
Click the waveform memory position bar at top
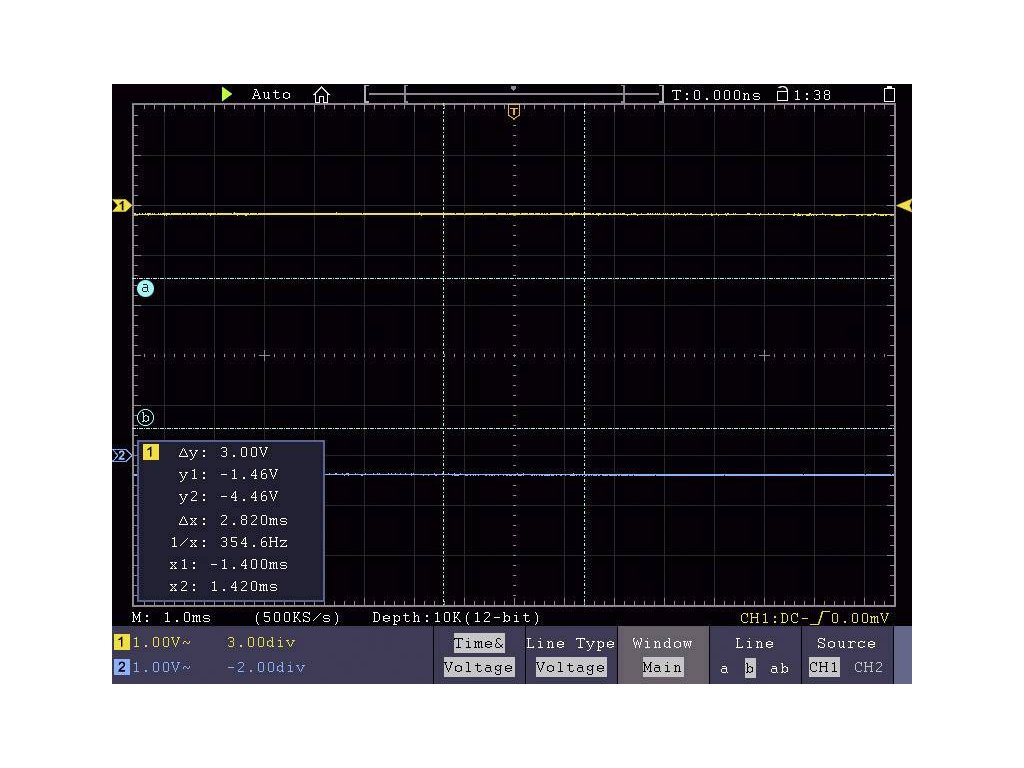(x=514, y=95)
